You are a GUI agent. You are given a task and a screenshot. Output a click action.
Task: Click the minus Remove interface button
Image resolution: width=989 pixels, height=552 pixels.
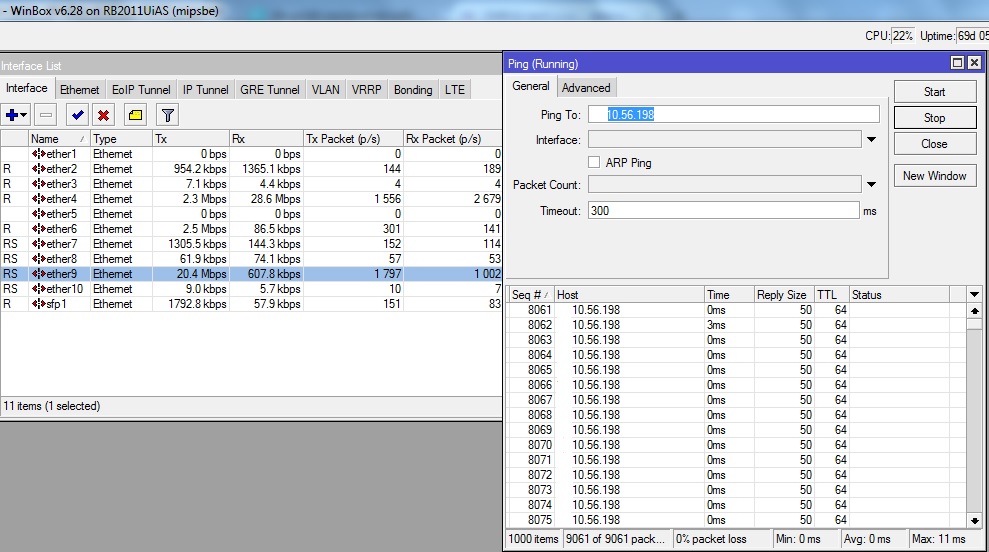tap(46, 115)
